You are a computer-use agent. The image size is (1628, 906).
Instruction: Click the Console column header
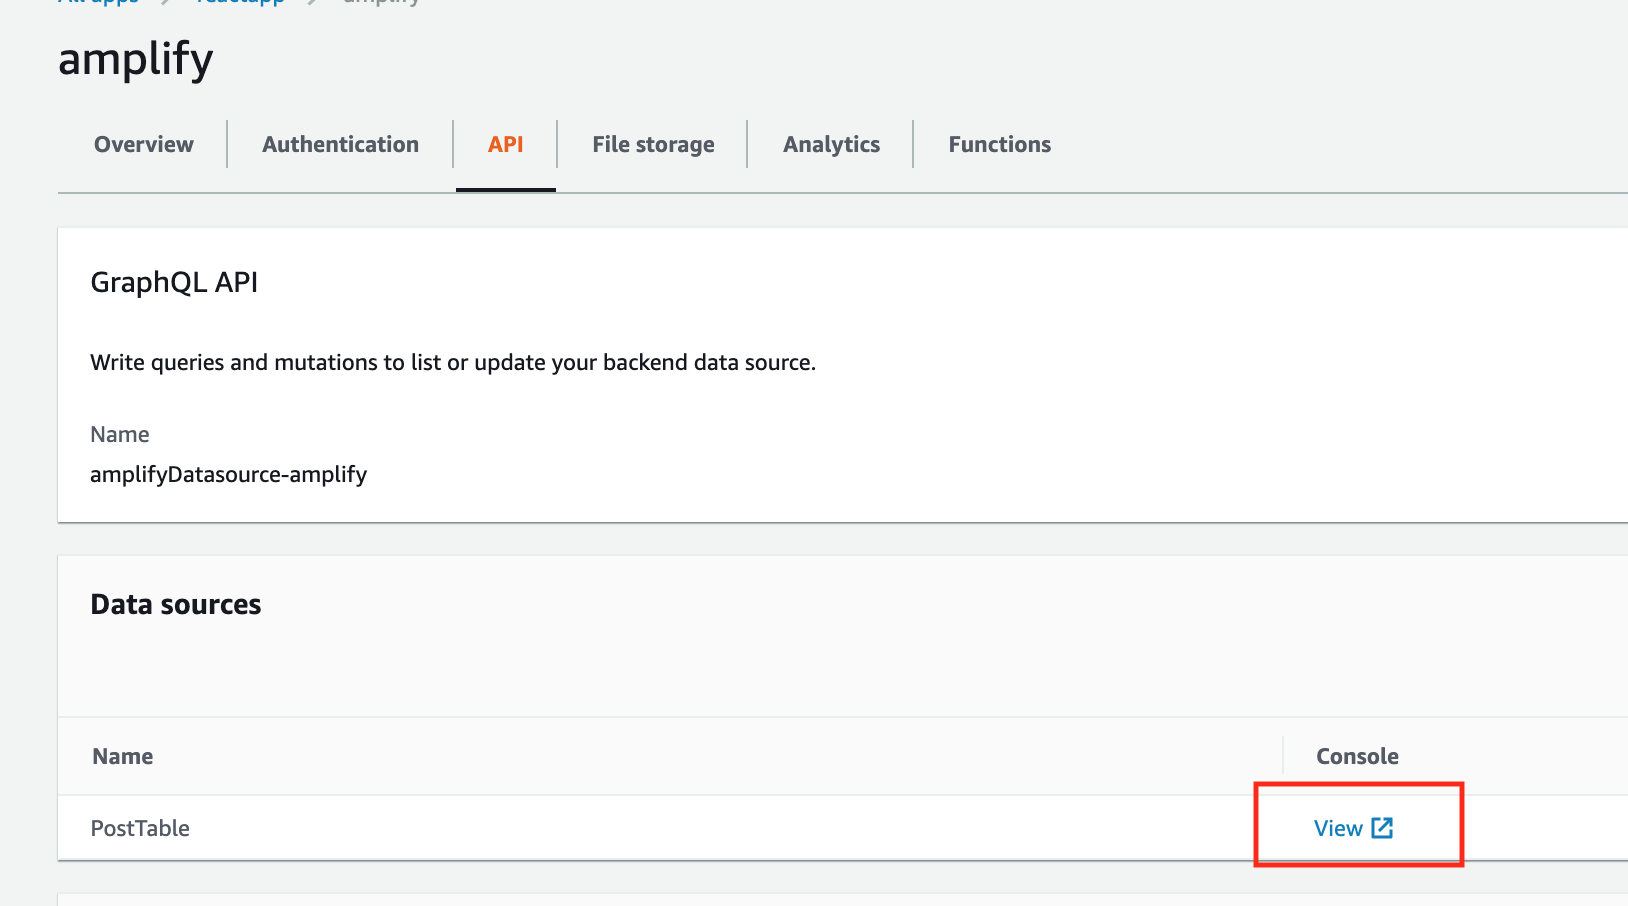1357,756
